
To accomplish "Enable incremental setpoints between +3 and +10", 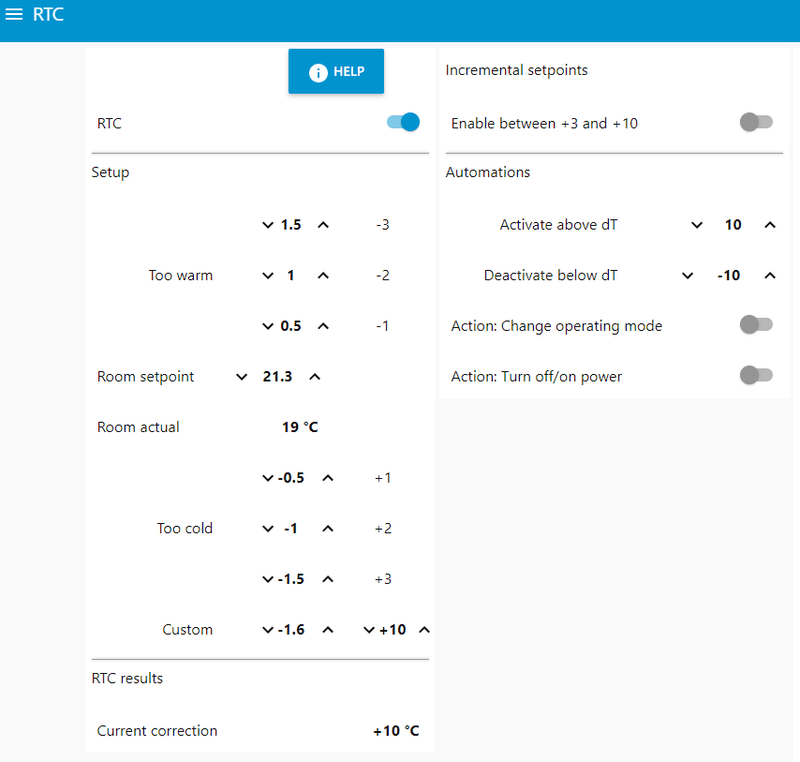I will 756,123.
